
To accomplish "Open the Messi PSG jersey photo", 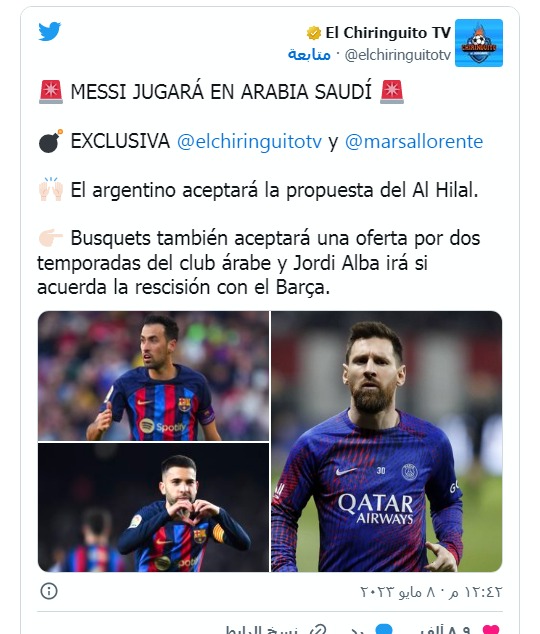I will tap(386, 442).
